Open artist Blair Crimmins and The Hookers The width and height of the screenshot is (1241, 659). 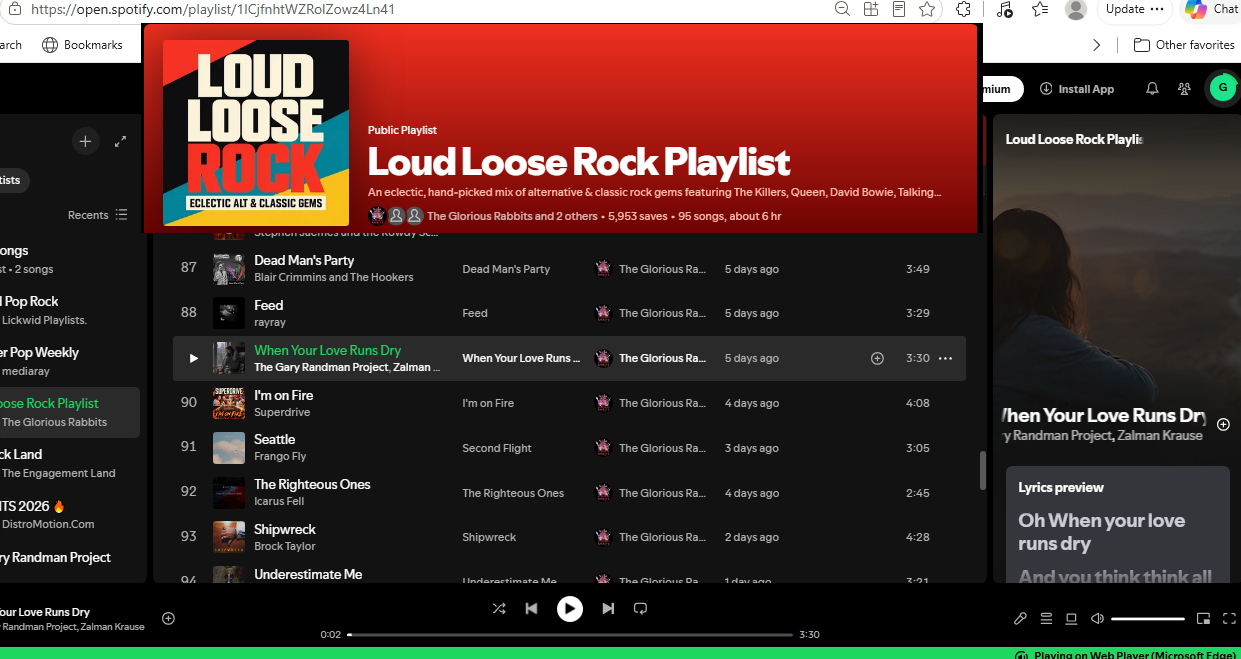click(x=334, y=277)
